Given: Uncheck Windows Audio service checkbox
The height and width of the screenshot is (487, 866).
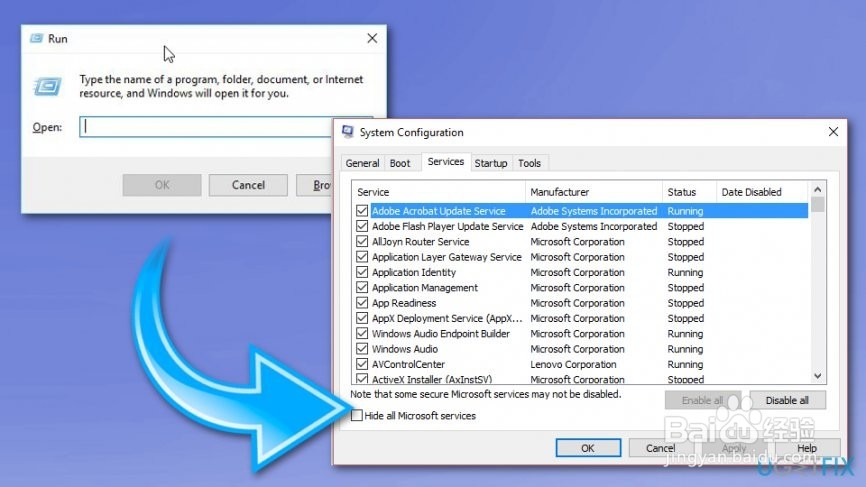Looking at the screenshot, I should (362, 349).
